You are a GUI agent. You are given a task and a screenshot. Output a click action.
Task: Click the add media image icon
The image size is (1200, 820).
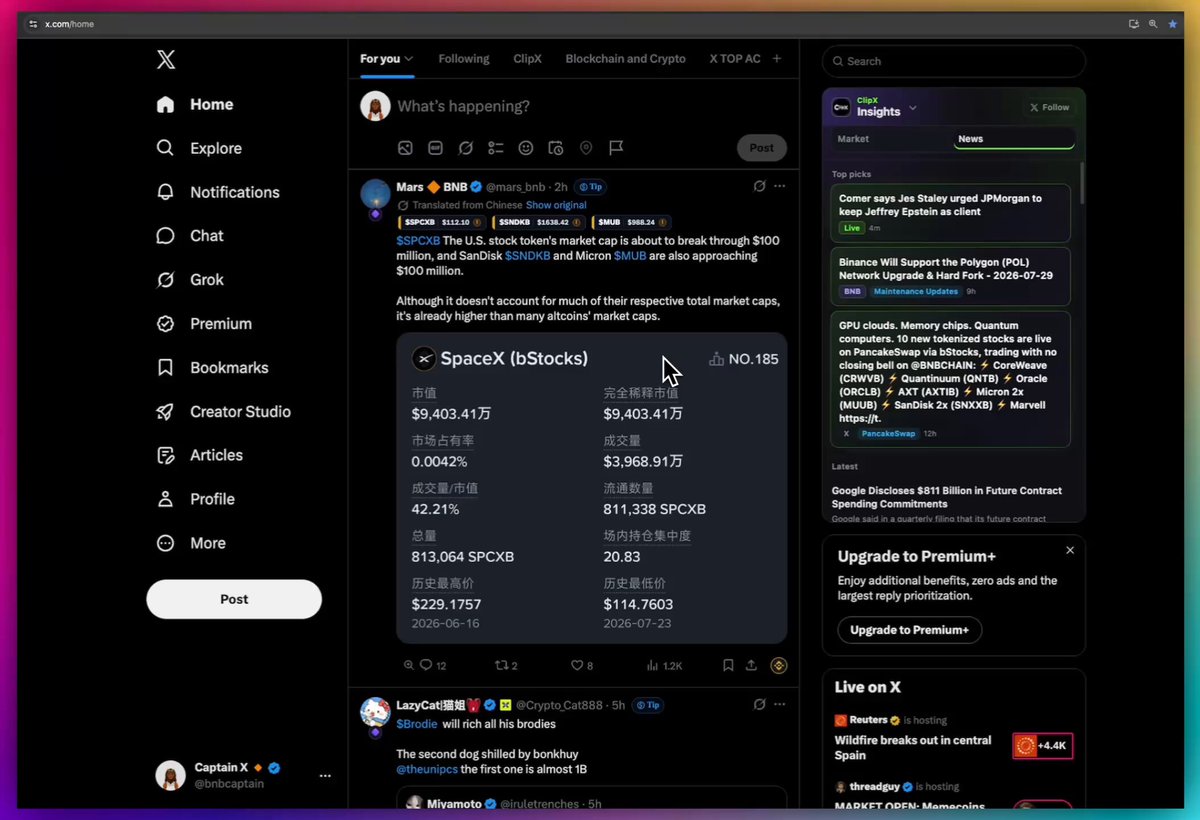405,148
